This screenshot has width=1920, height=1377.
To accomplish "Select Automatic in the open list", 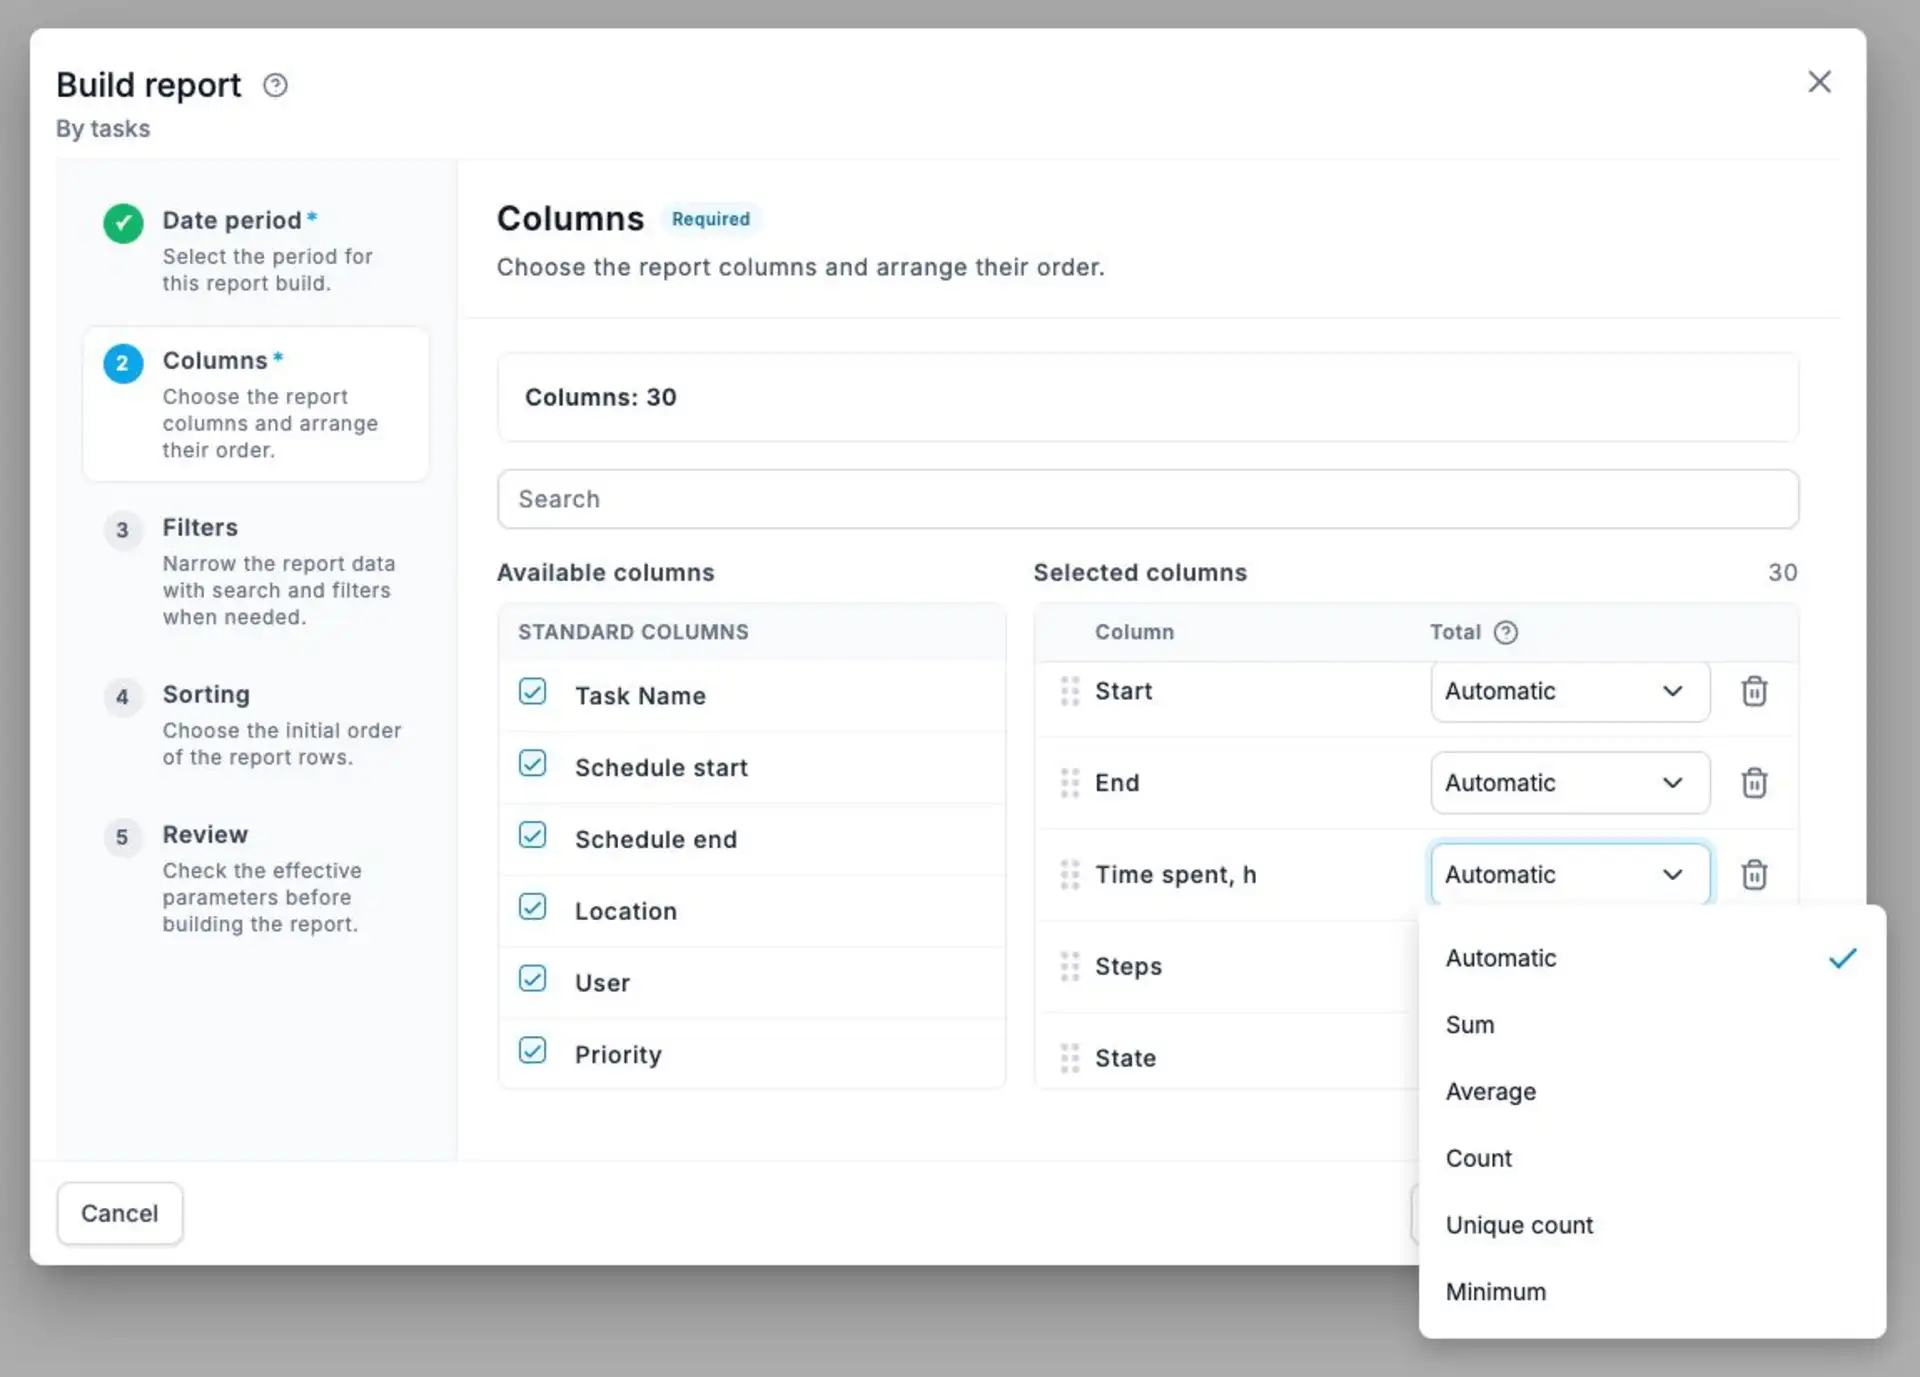I will point(1651,958).
